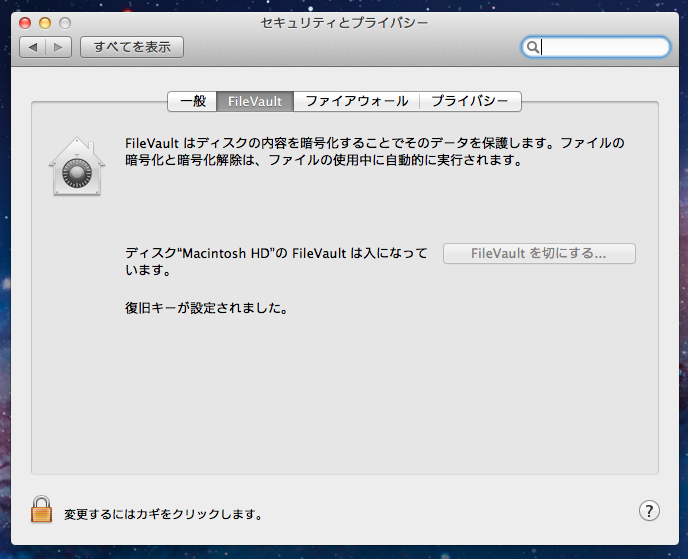Minimize the window with the yellow button
The image size is (688, 559).
[x=45, y=23]
